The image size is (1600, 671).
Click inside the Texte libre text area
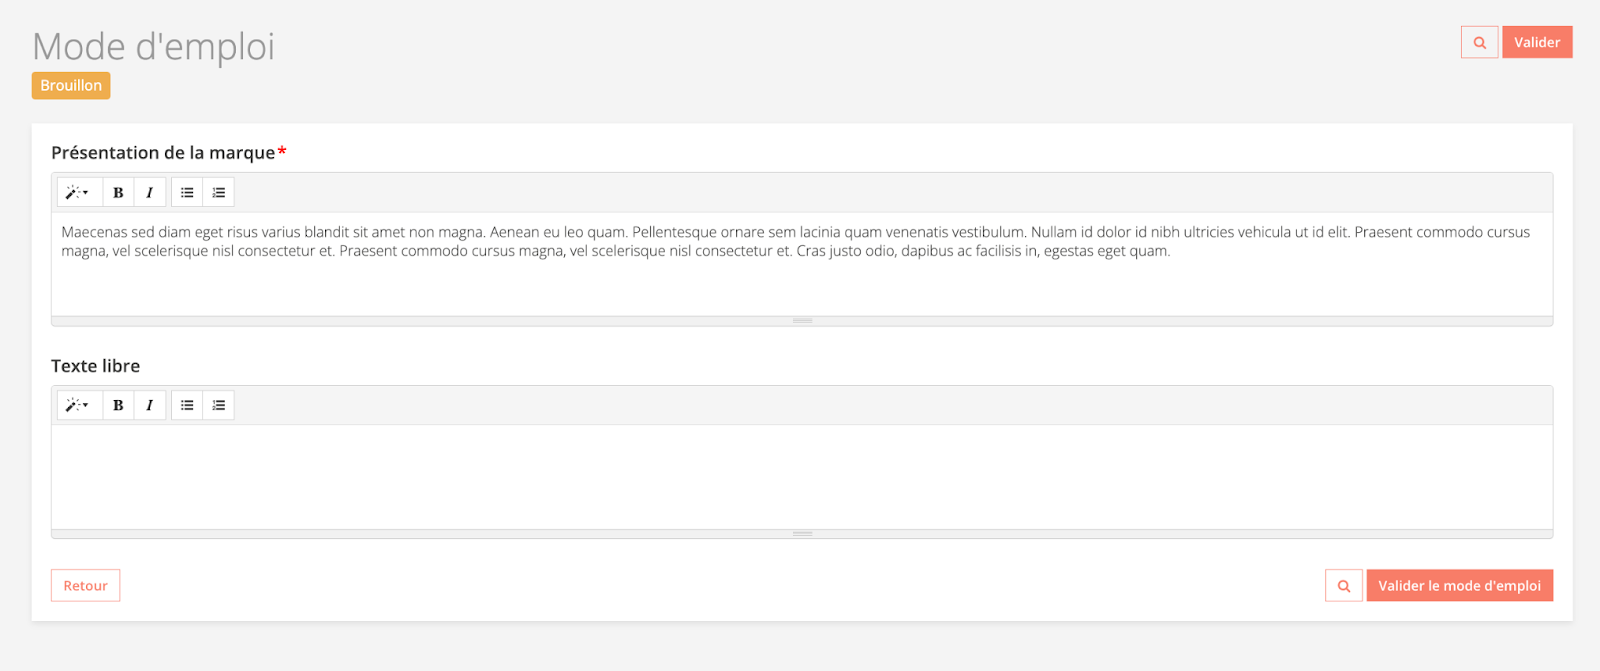coord(800,476)
